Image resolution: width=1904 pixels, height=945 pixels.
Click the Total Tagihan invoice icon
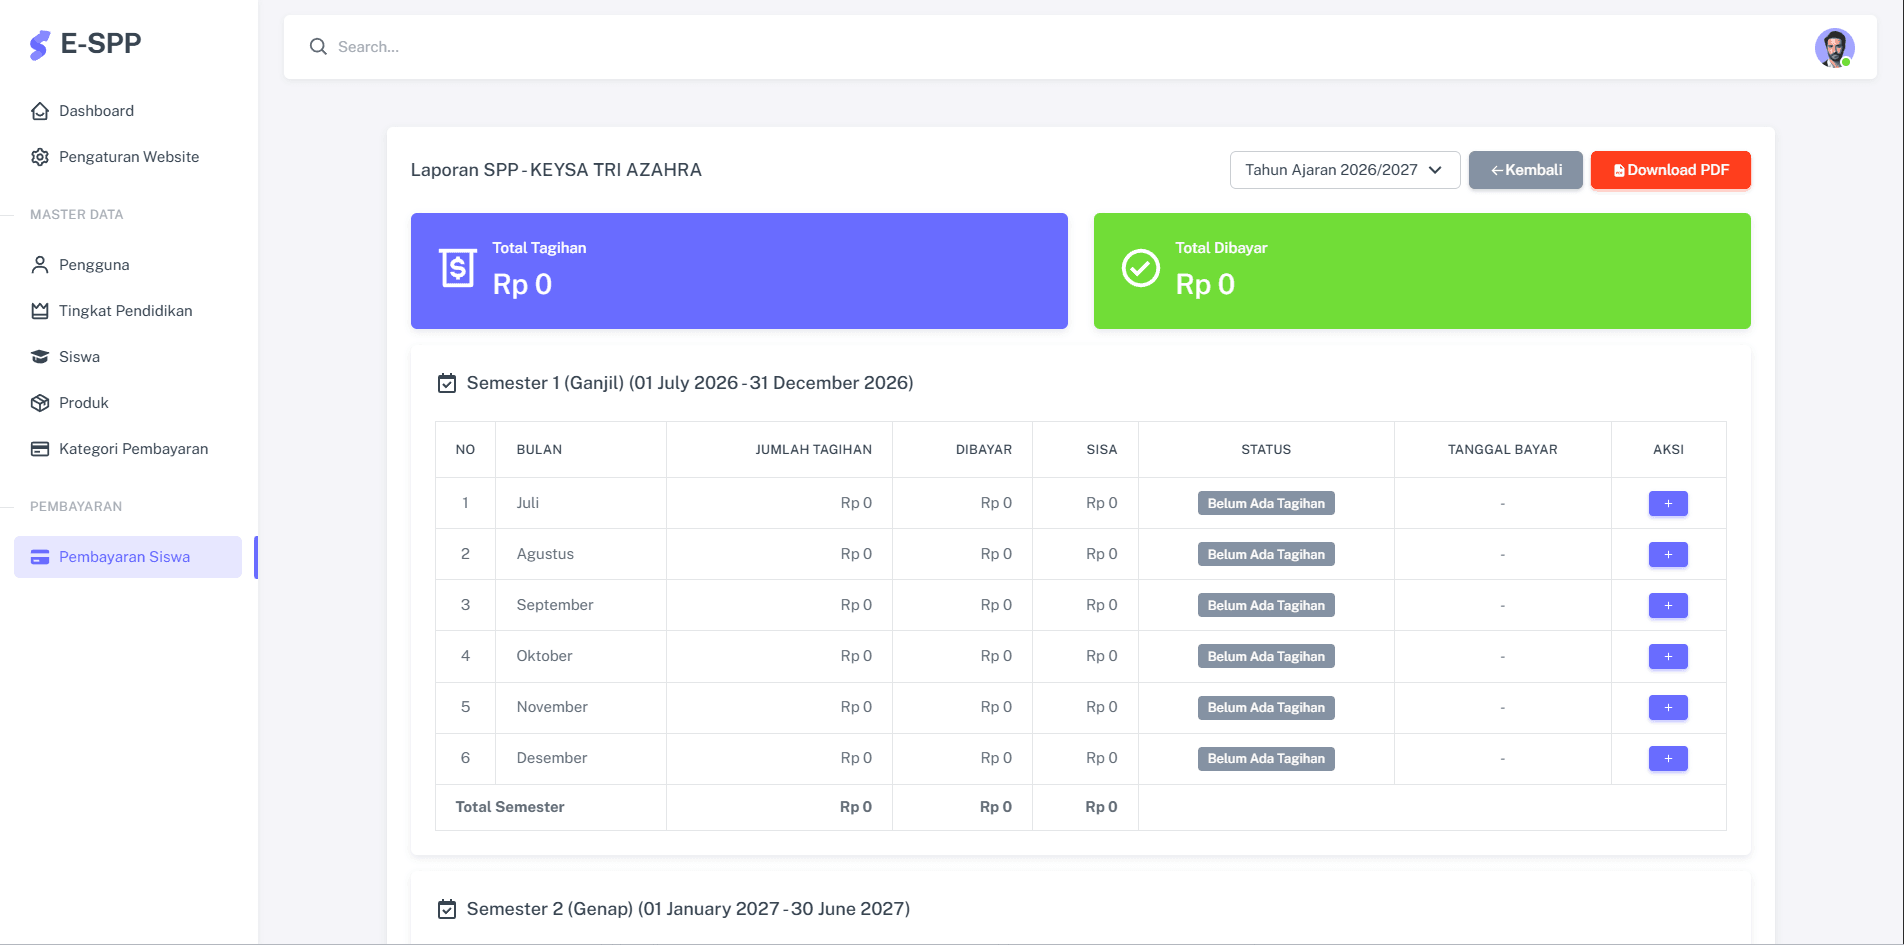(458, 268)
